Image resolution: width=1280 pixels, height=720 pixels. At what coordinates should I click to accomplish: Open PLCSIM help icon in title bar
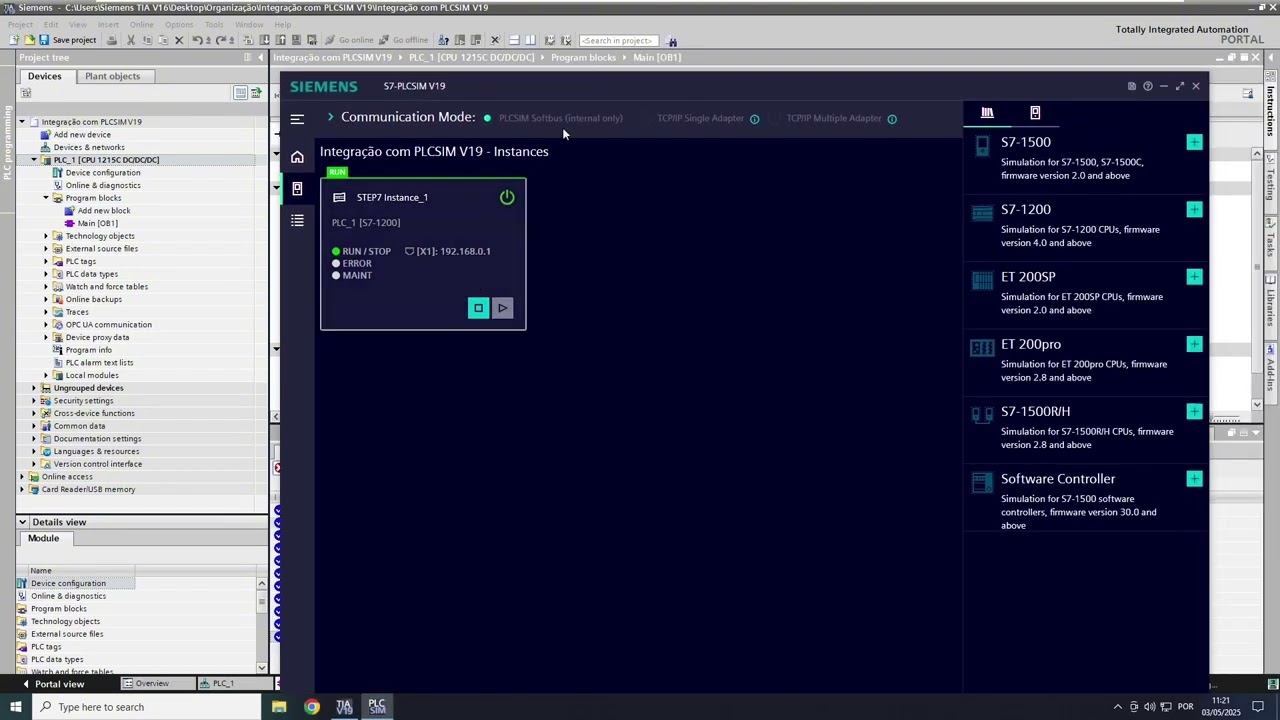1147,86
